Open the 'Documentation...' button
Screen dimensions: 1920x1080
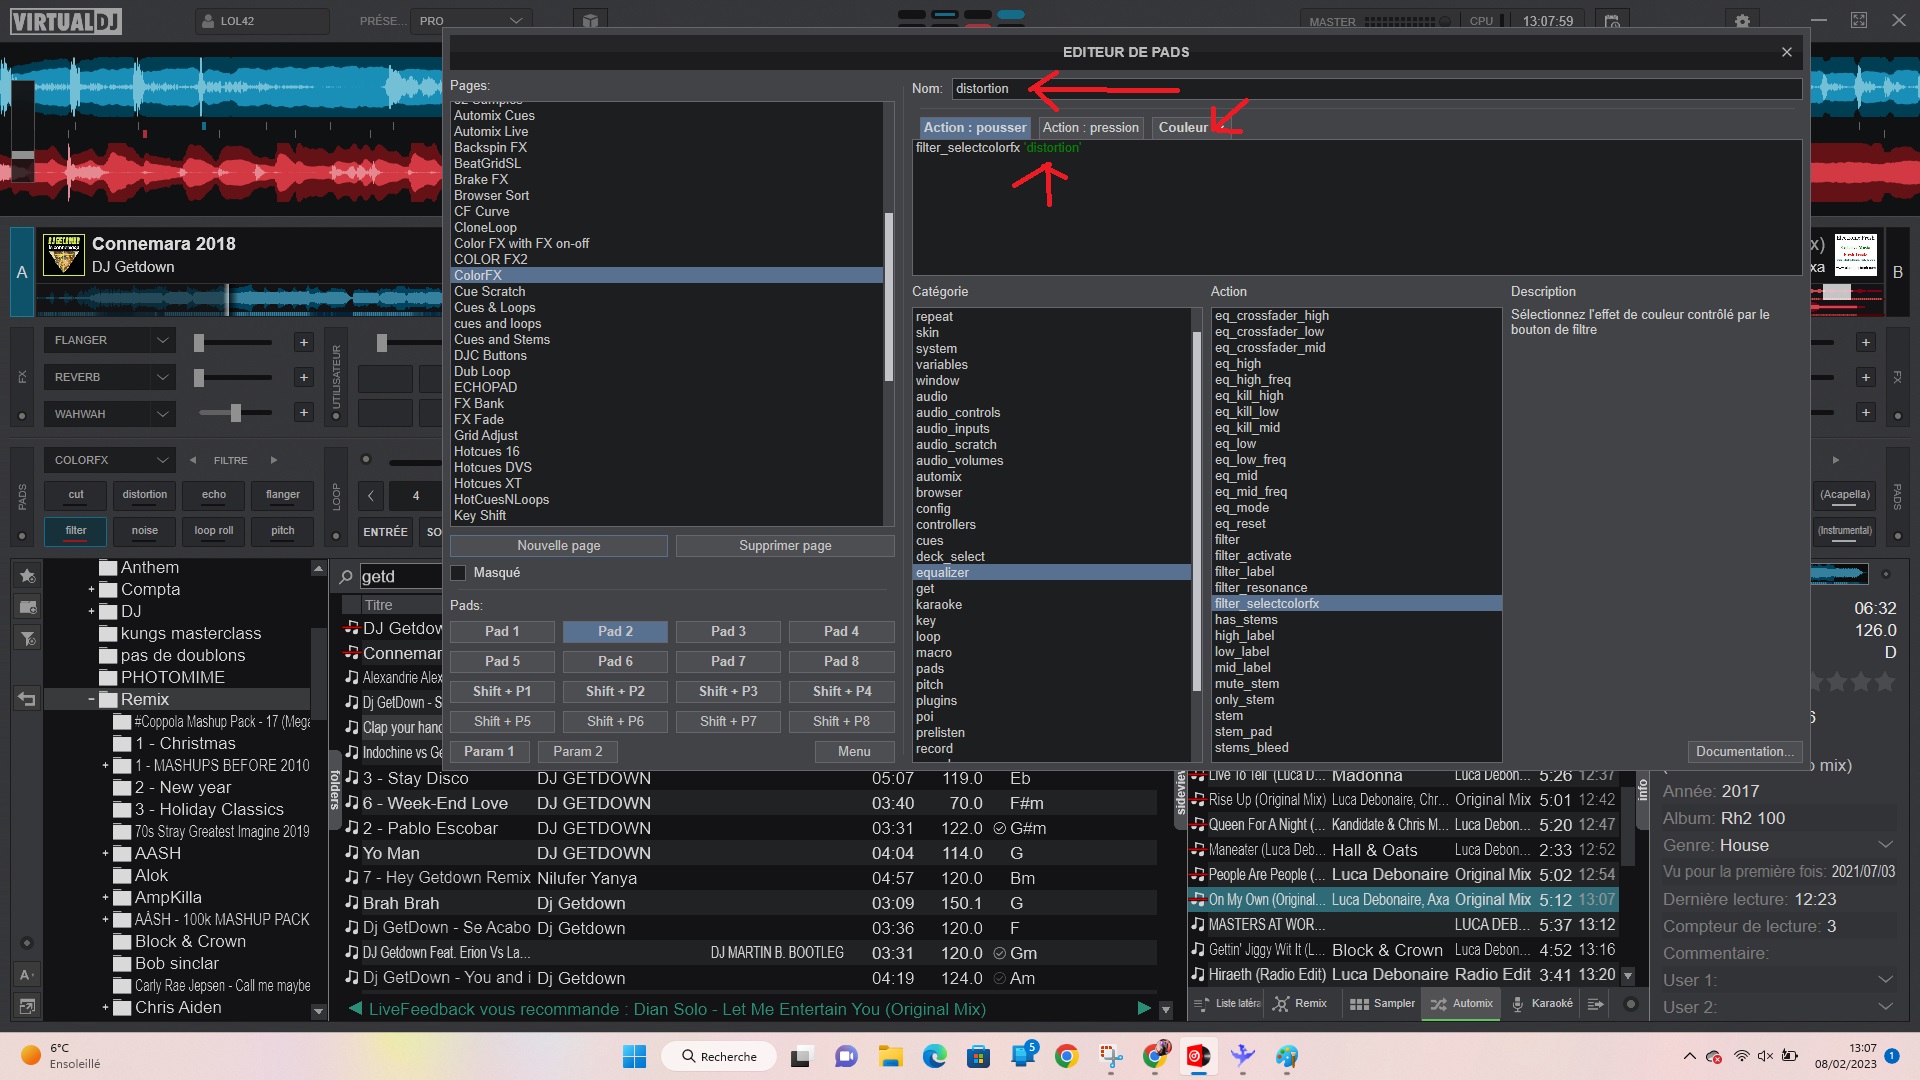[x=1745, y=752]
